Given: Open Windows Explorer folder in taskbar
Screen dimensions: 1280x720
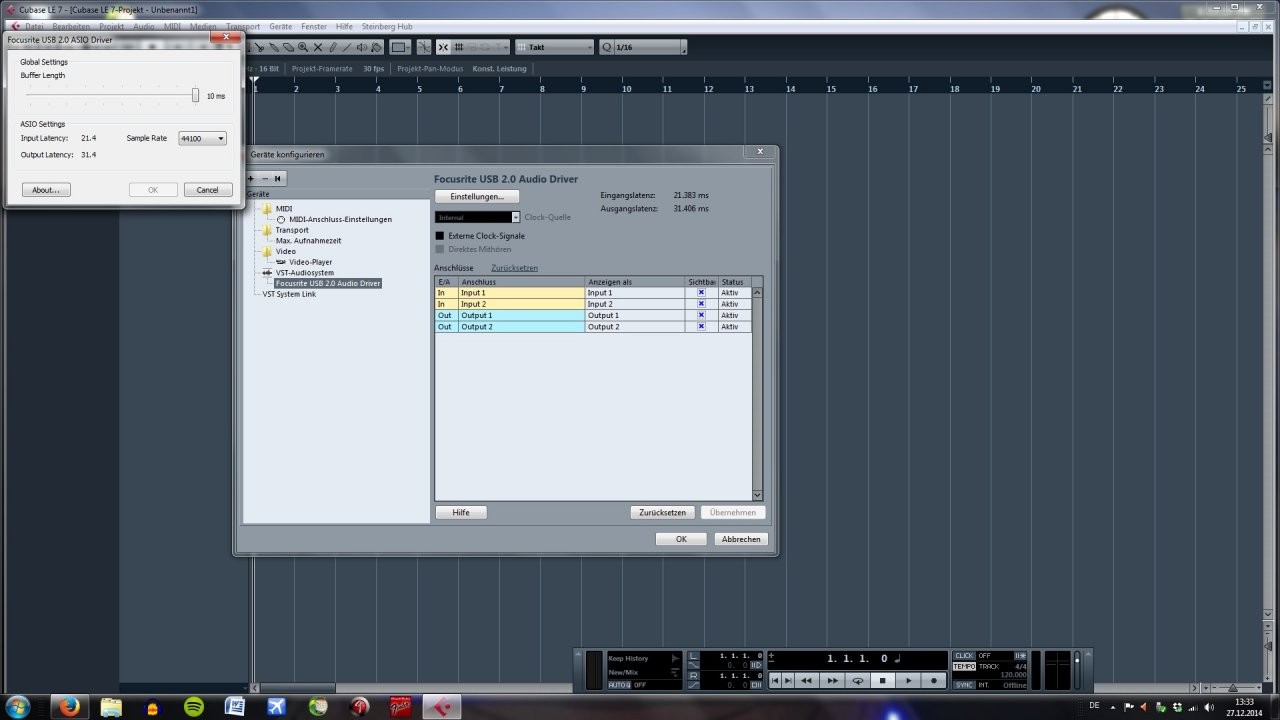Looking at the screenshot, I should click(111, 707).
